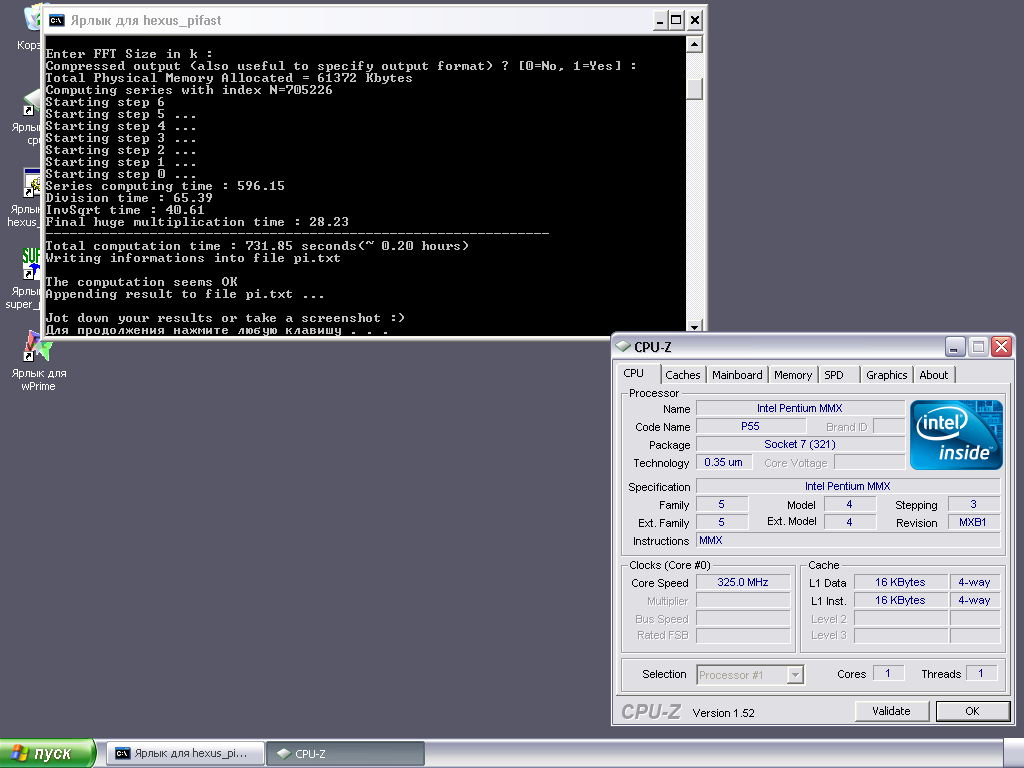Click the Instructions field showing MMX
Viewport: 1024px width, 768px height.
point(848,540)
